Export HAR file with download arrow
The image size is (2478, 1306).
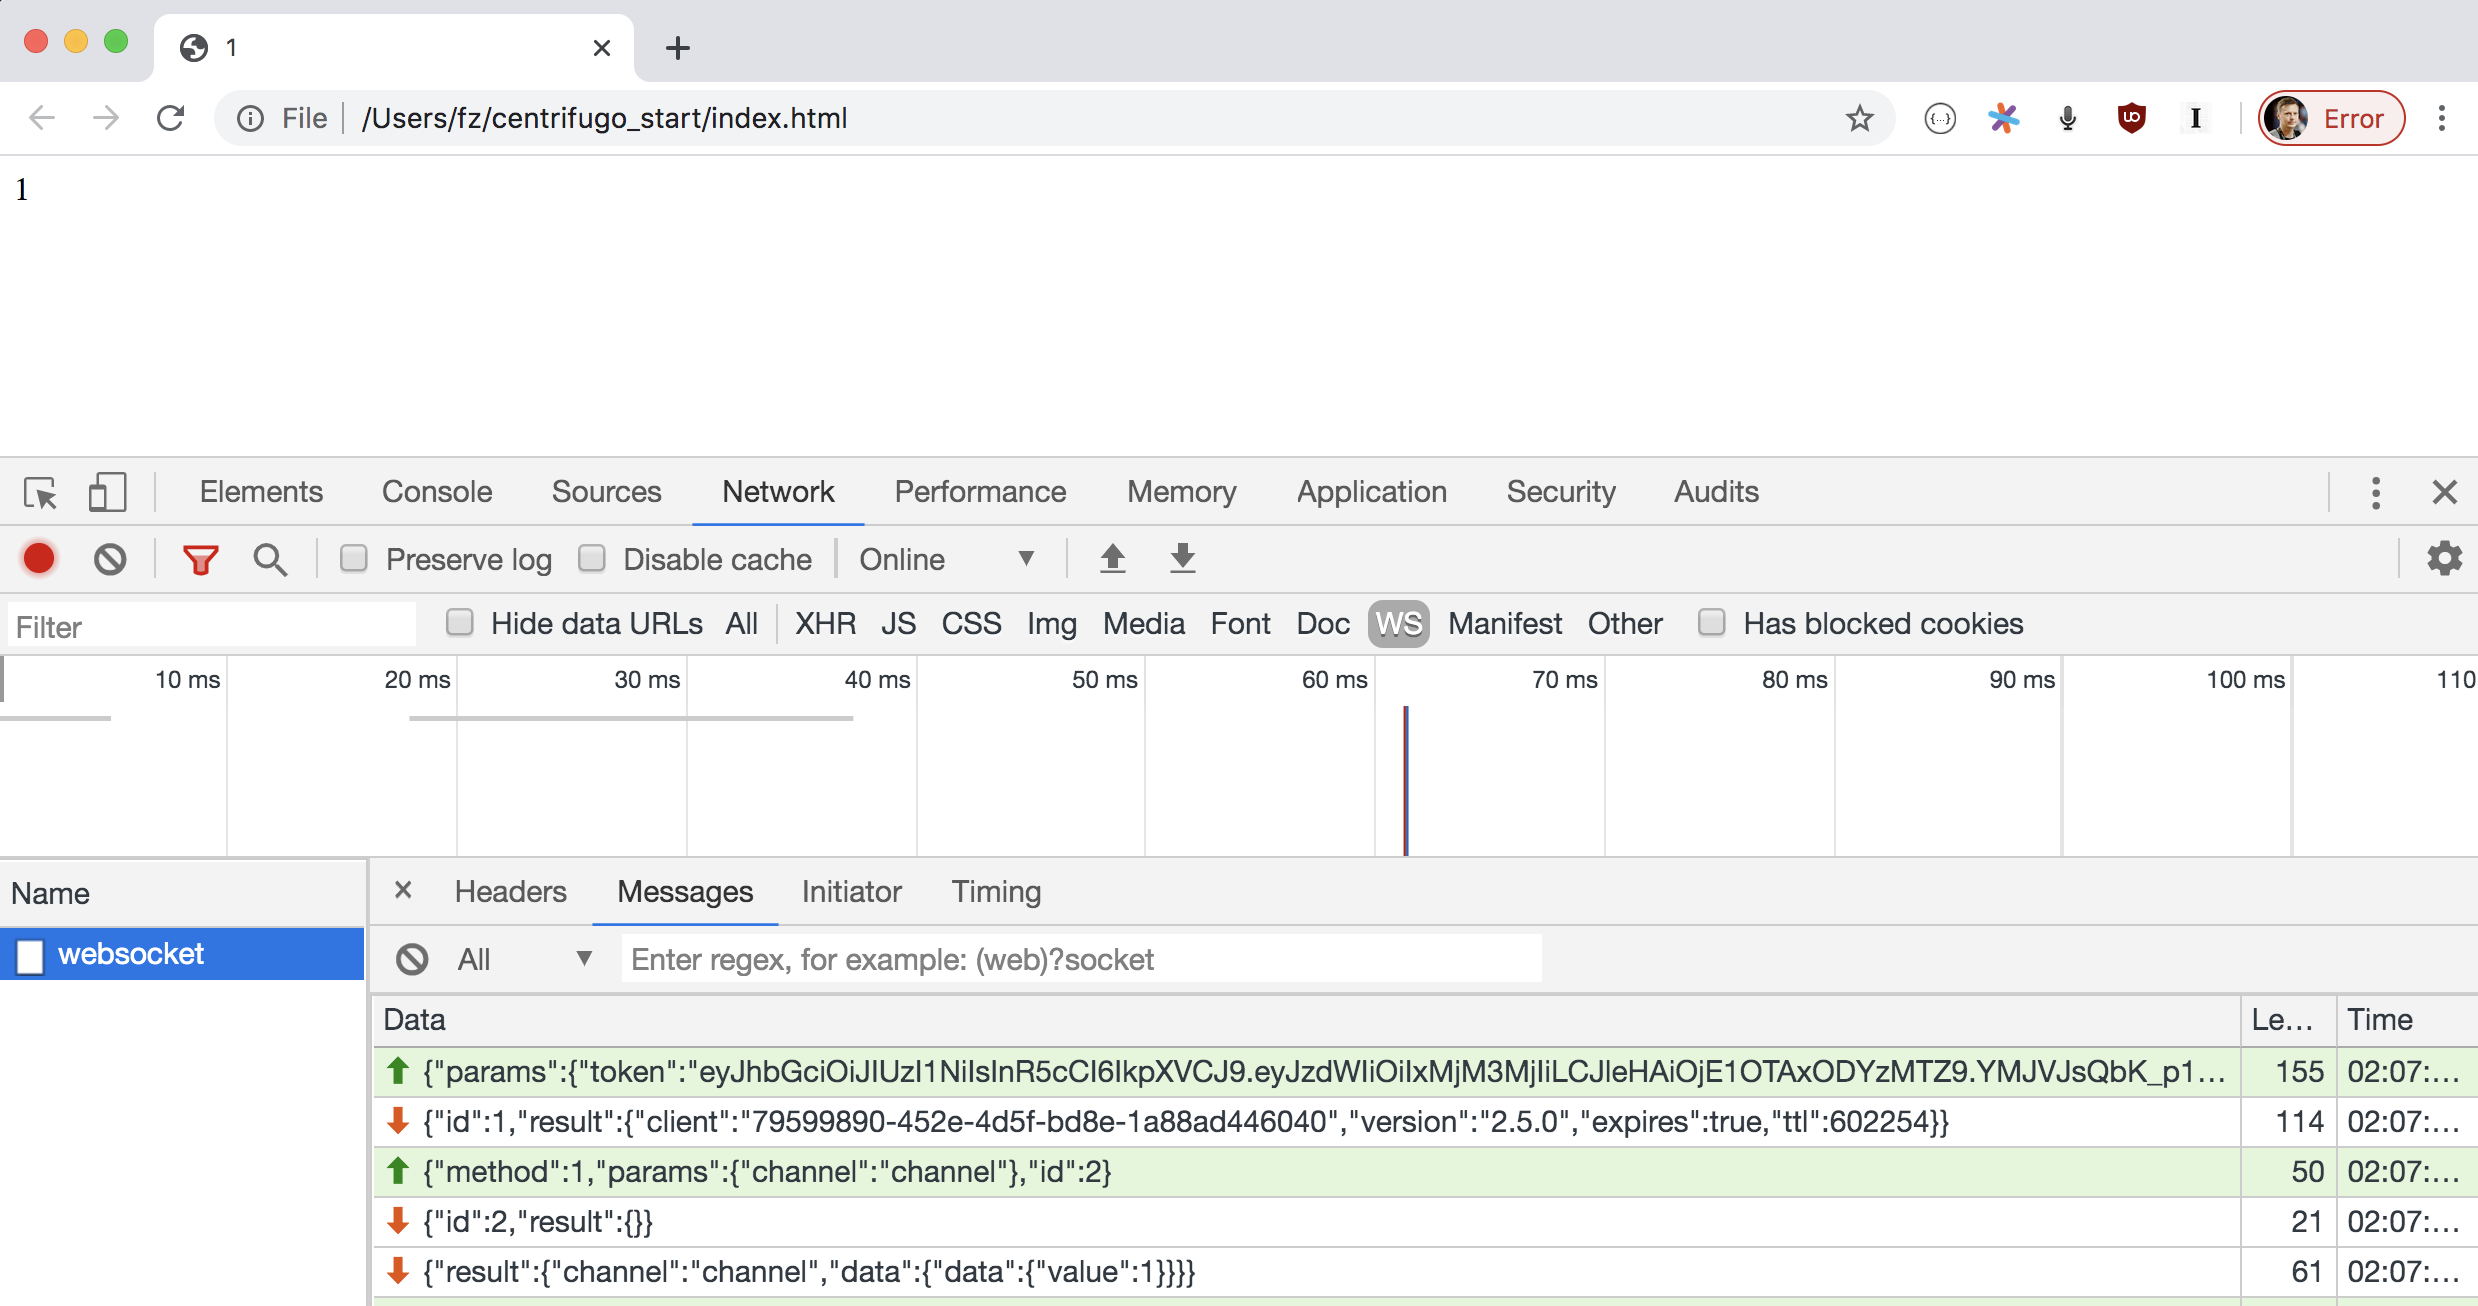click(x=1182, y=558)
